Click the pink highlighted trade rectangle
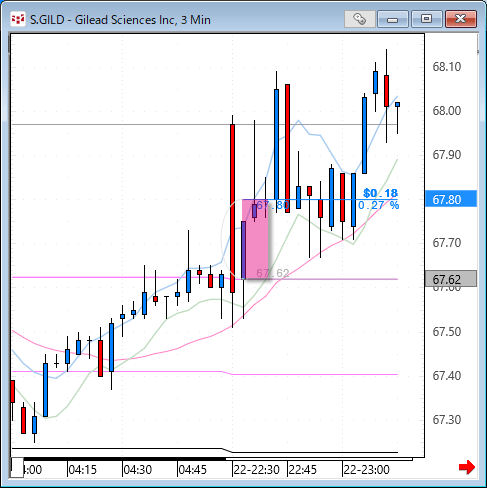 click(255, 239)
